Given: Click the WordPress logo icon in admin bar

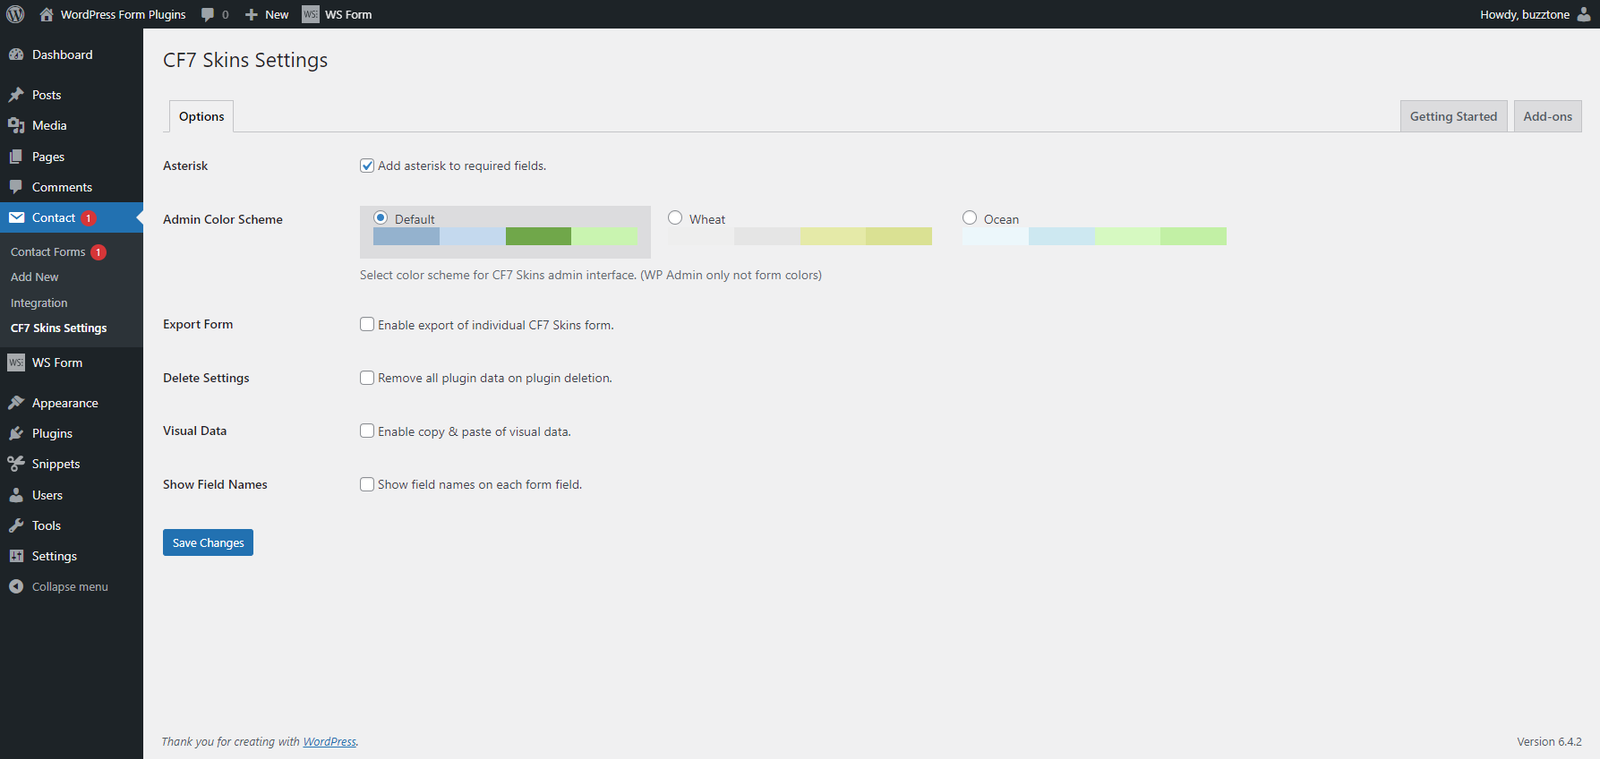Looking at the screenshot, I should tap(15, 14).
